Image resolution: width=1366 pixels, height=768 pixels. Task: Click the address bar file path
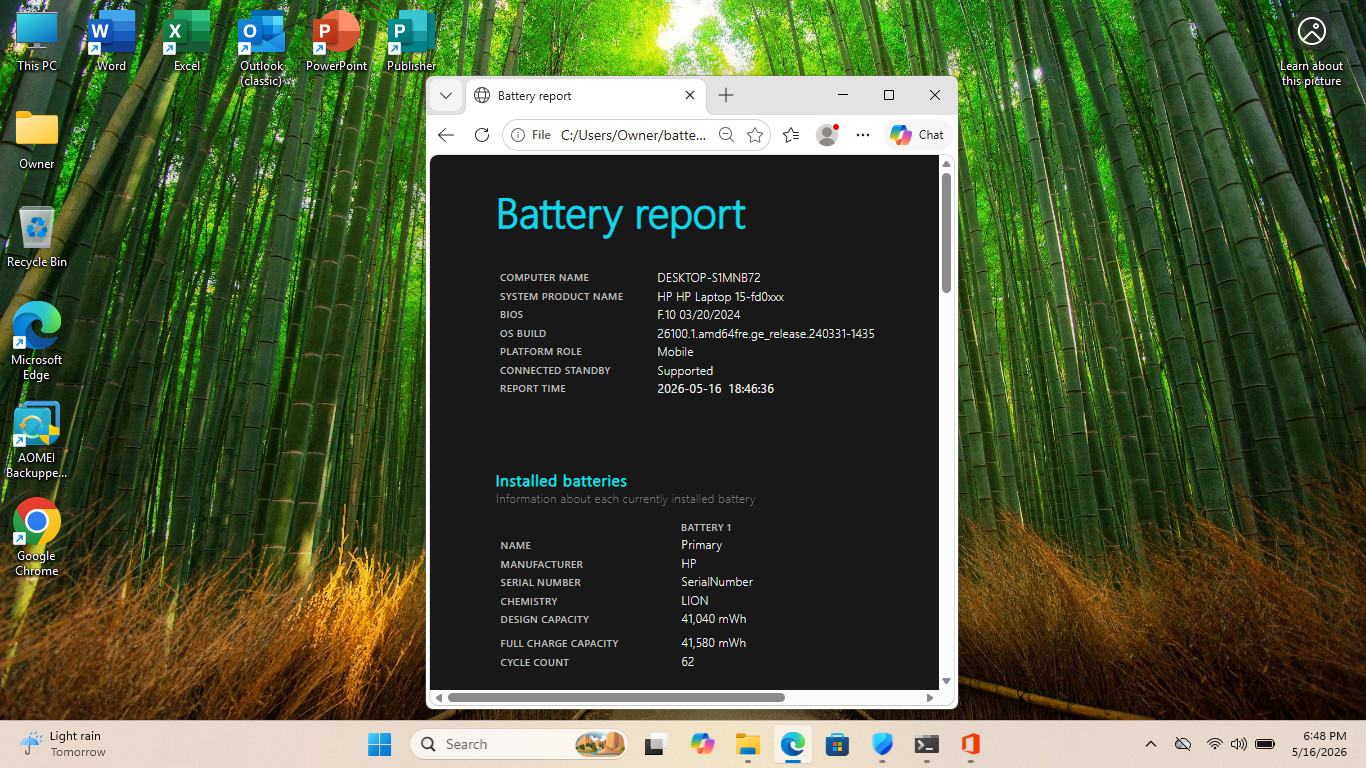tap(633, 135)
